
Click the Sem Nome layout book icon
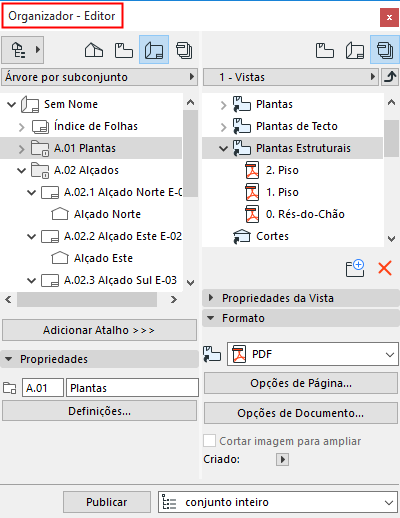[30, 104]
